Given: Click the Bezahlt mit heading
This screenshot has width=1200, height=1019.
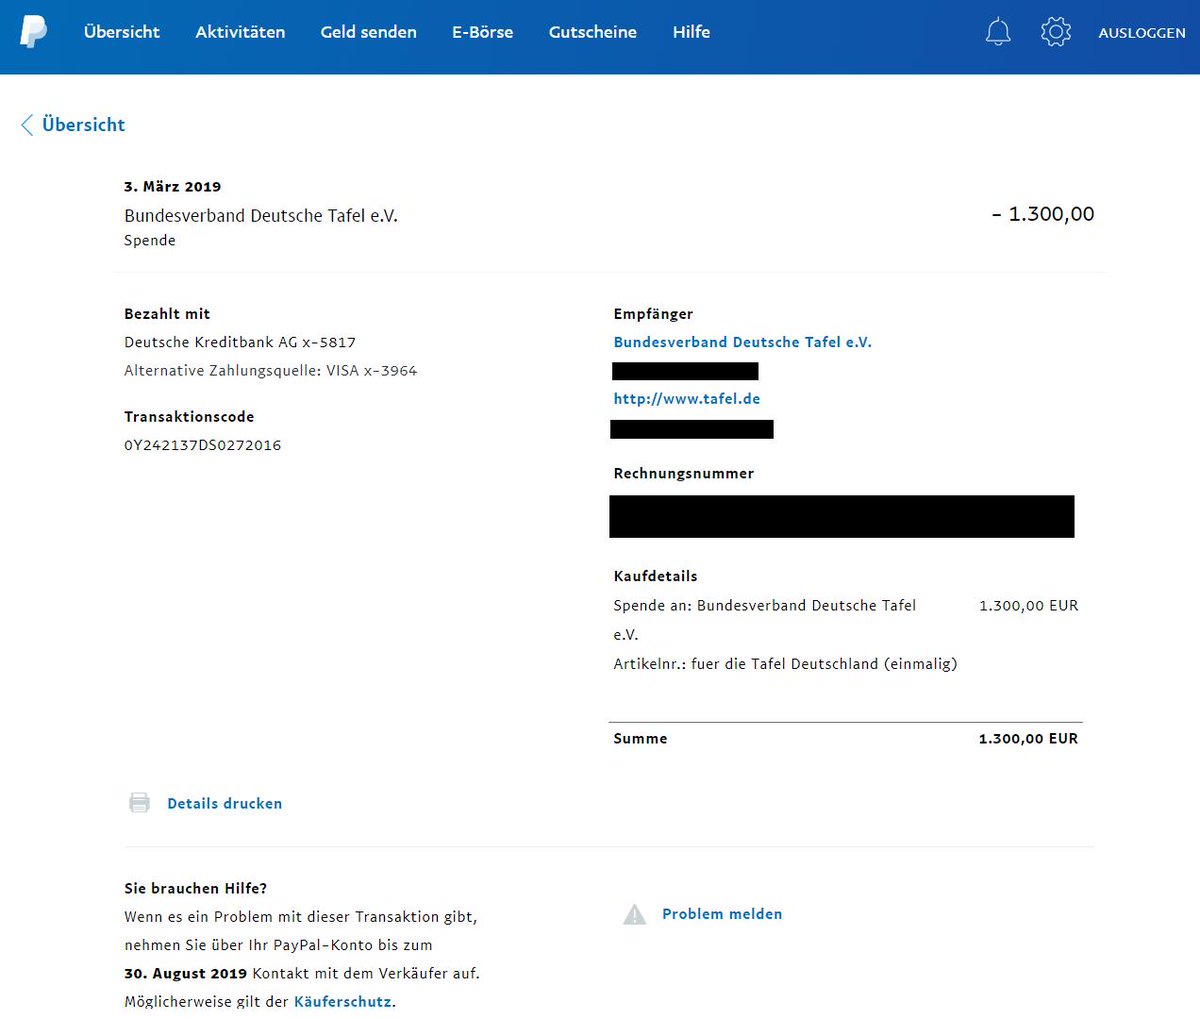Looking at the screenshot, I should pos(167,314).
